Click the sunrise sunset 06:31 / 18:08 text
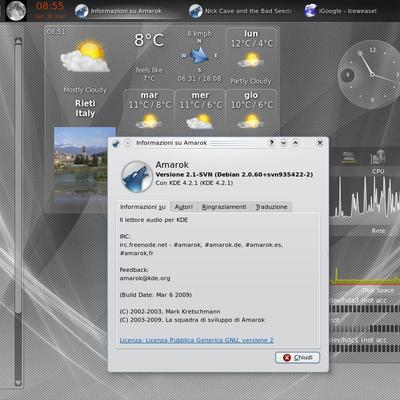Viewport: 400px width, 400px height. click(x=199, y=79)
